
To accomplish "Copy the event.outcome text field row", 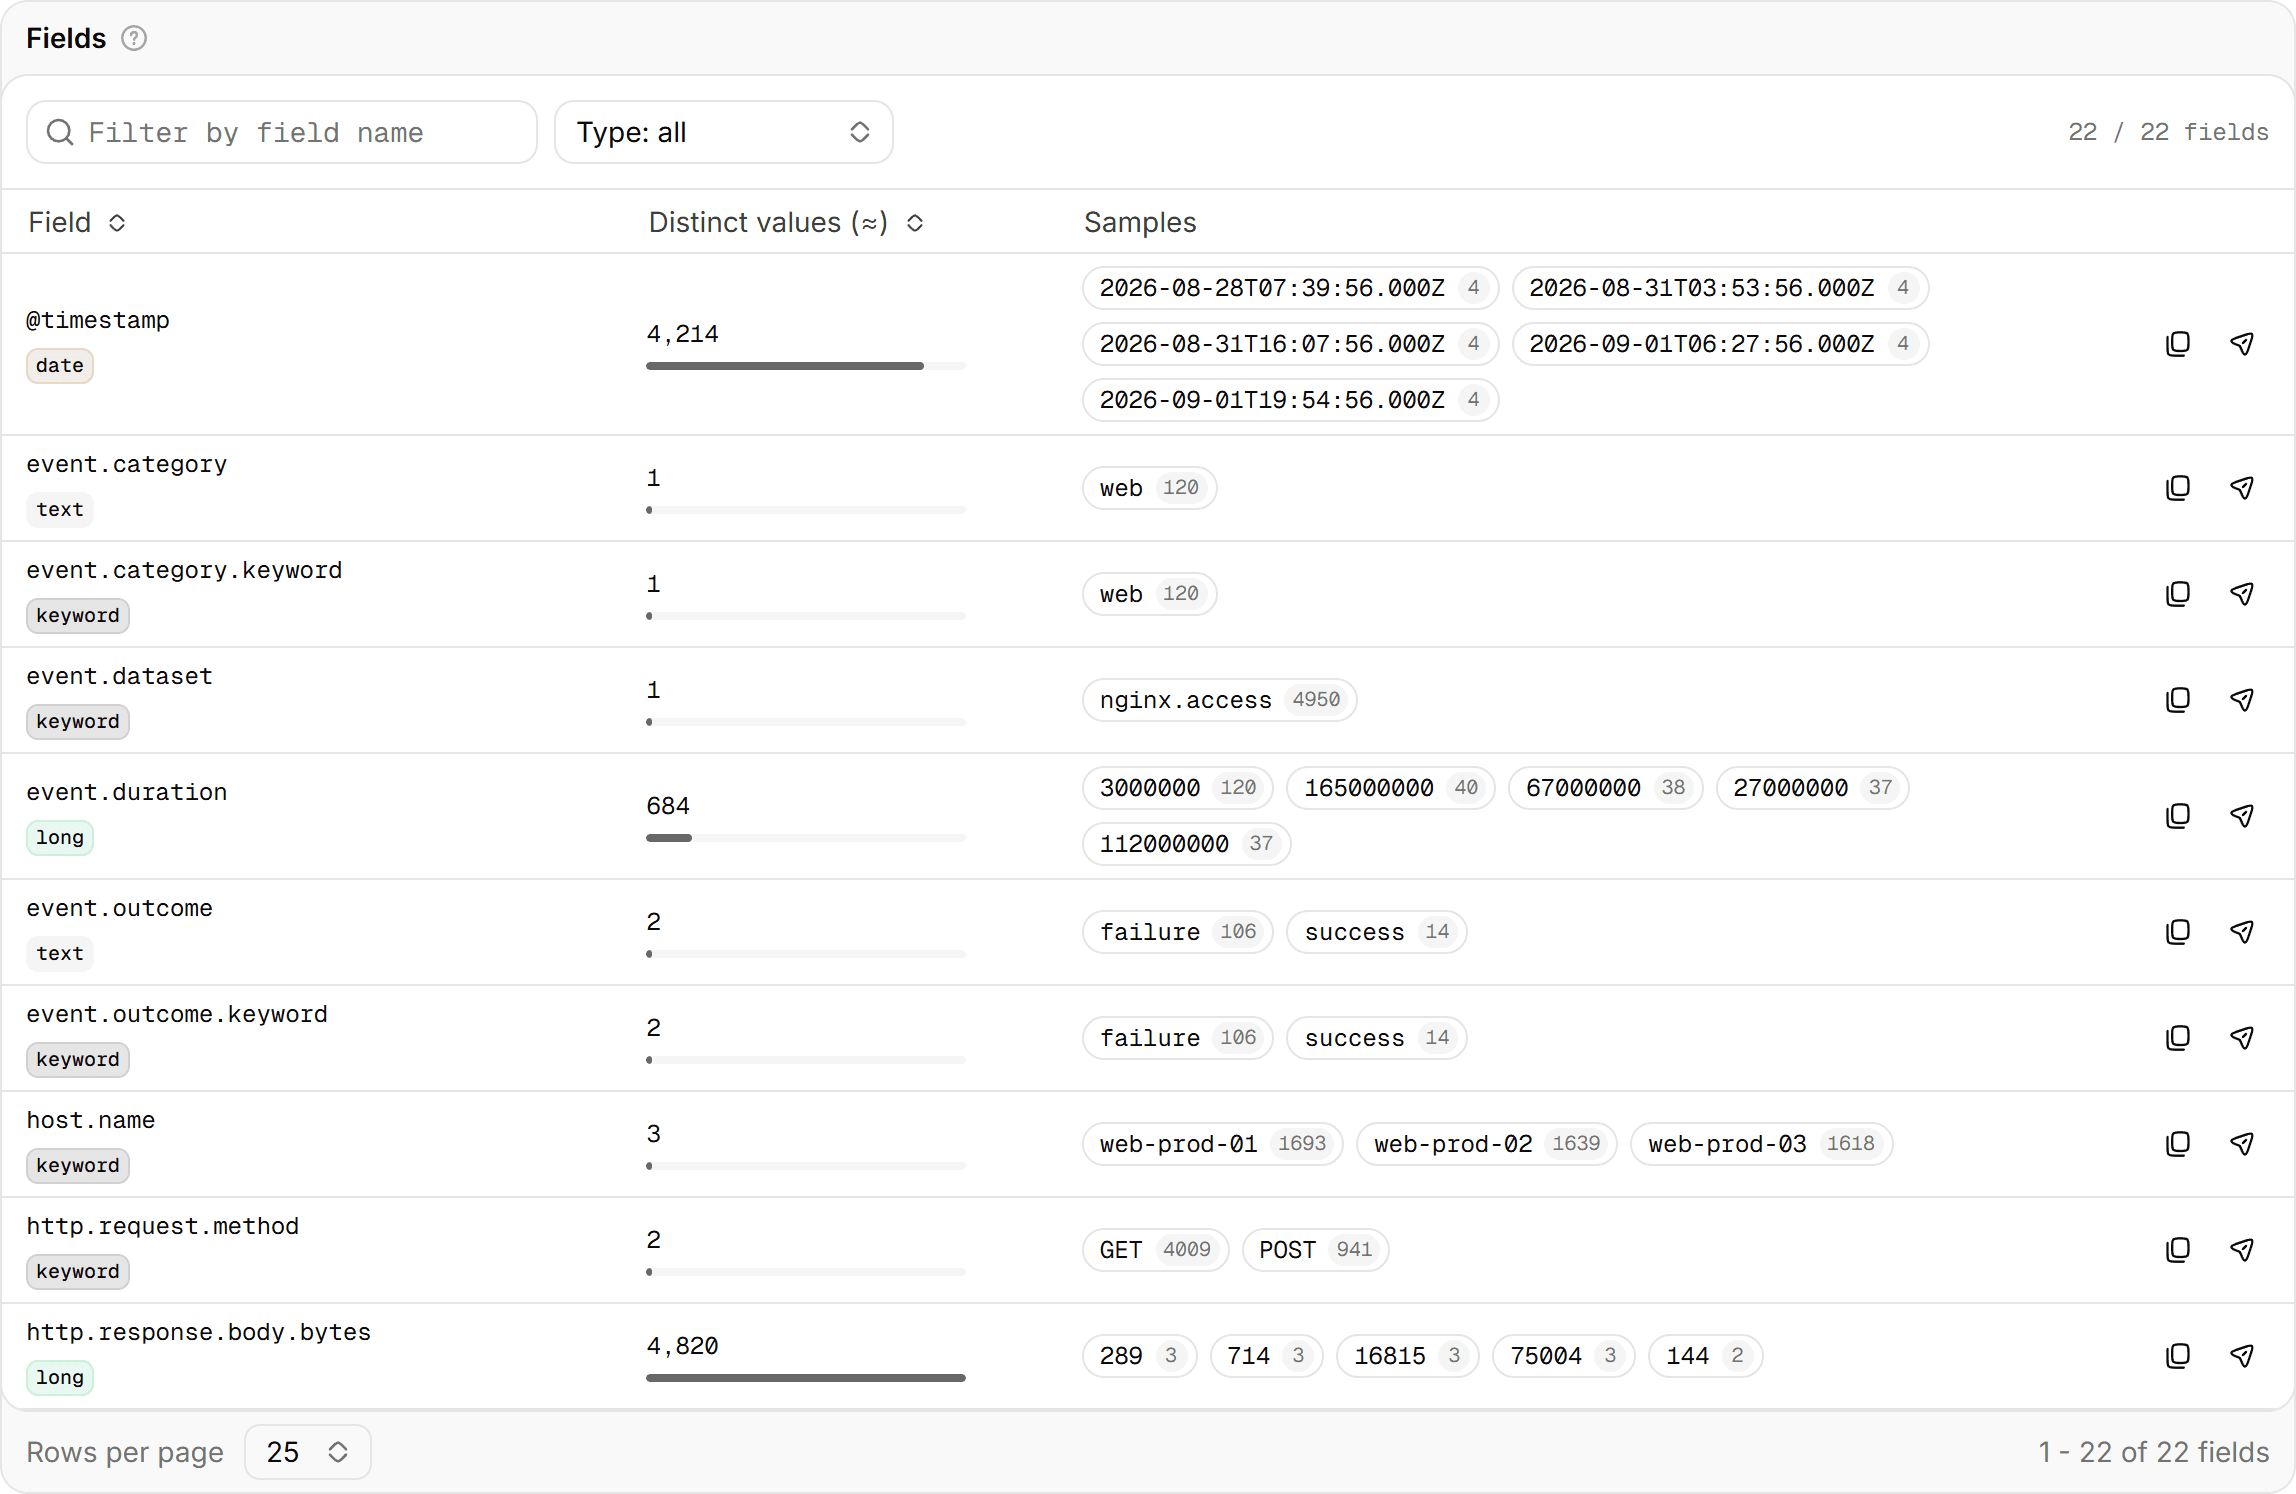I will pyautogui.click(x=2178, y=932).
